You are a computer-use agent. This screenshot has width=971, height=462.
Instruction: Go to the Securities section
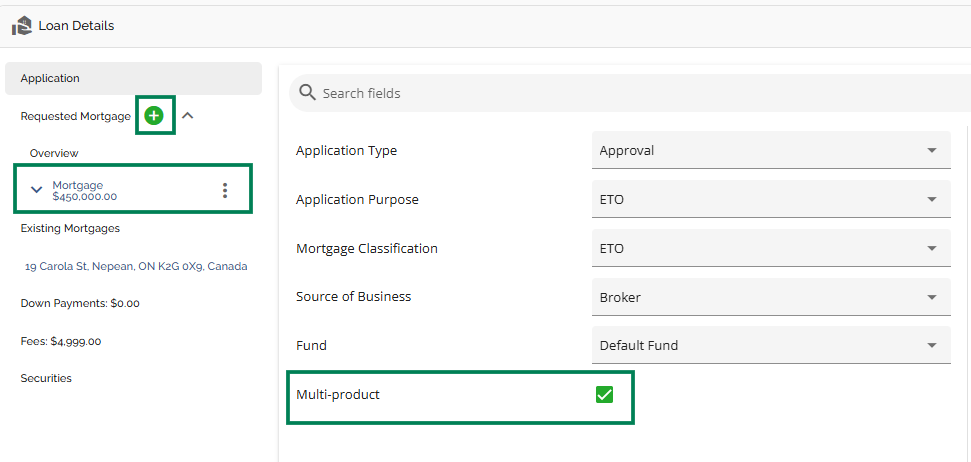coord(46,378)
